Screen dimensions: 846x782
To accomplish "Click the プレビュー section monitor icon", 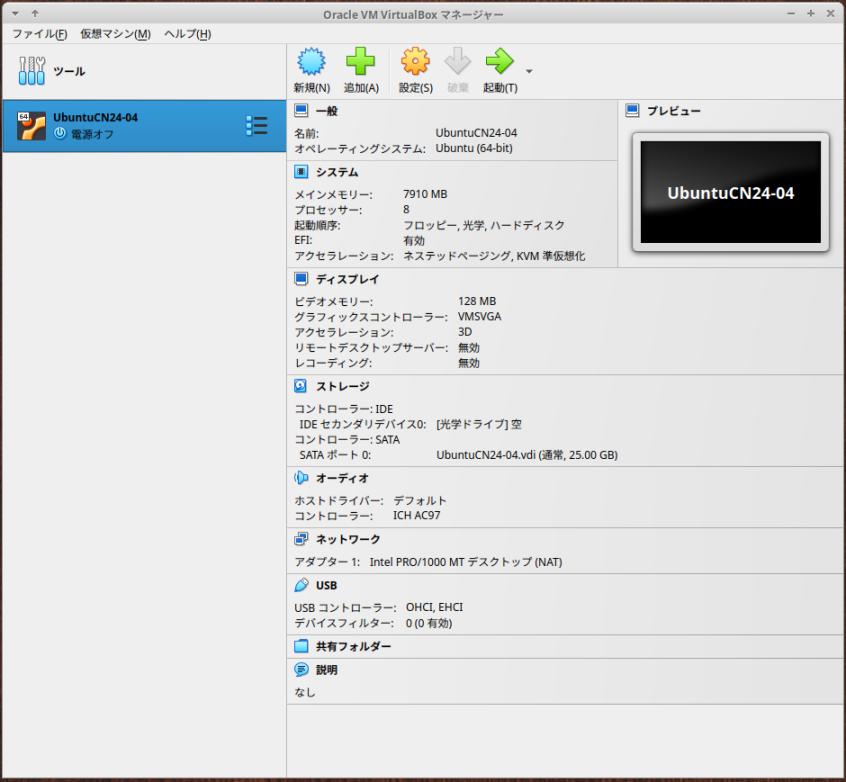I will [x=632, y=111].
